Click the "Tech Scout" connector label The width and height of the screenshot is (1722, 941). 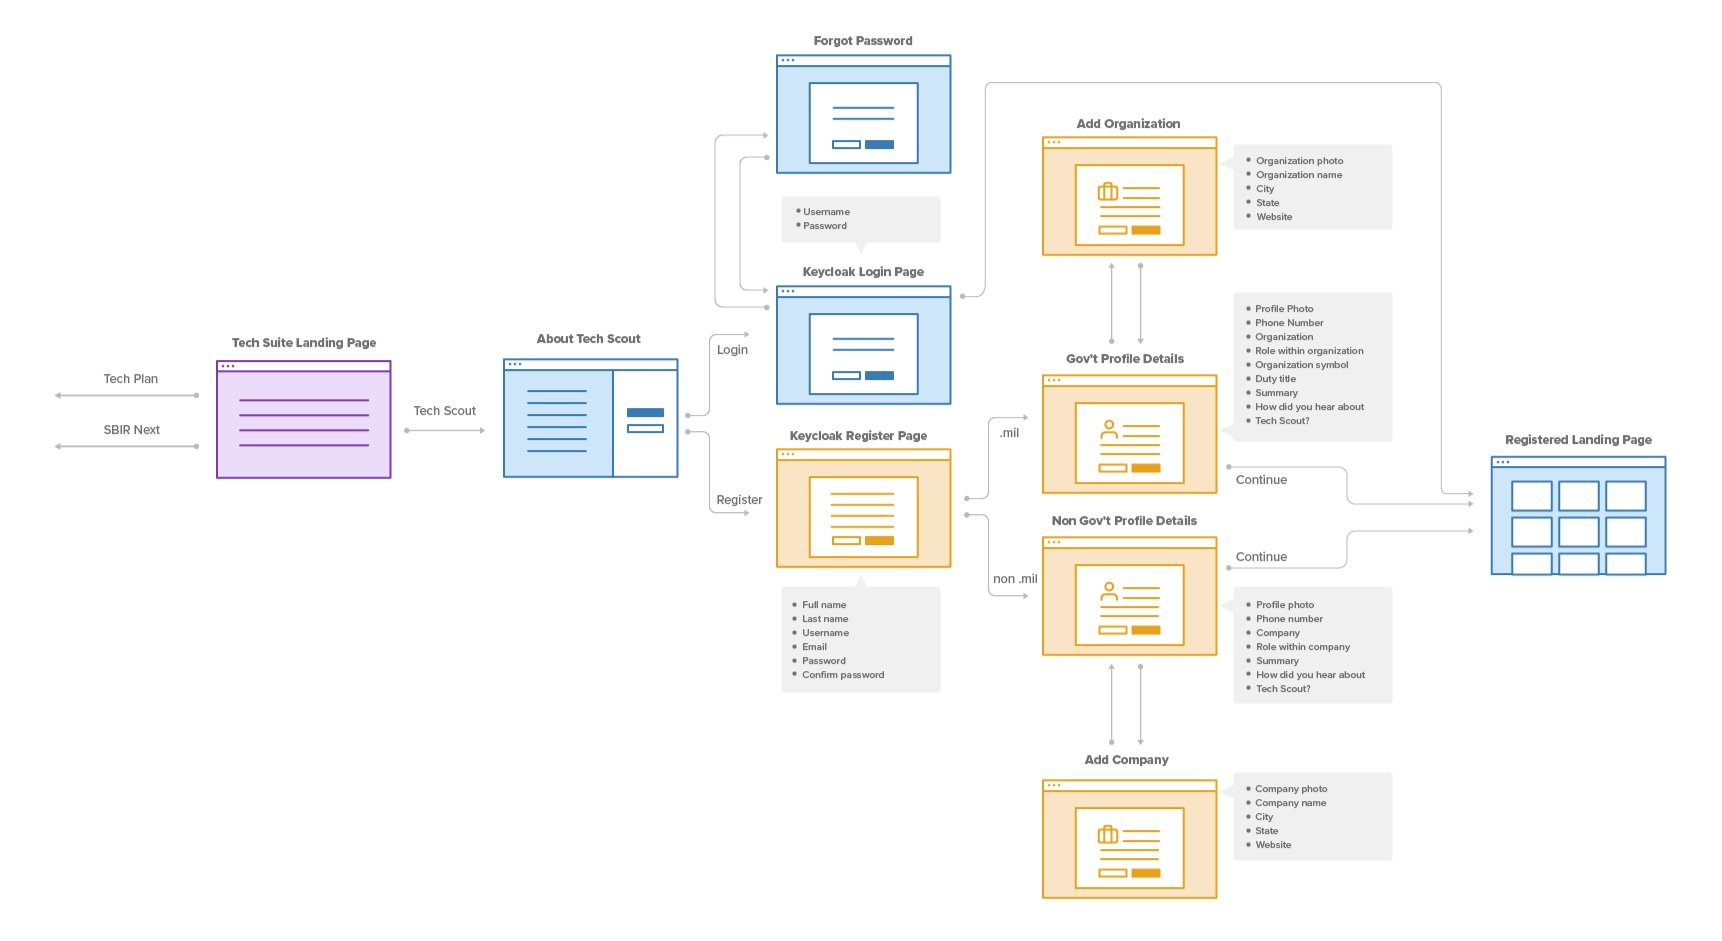click(x=445, y=411)
